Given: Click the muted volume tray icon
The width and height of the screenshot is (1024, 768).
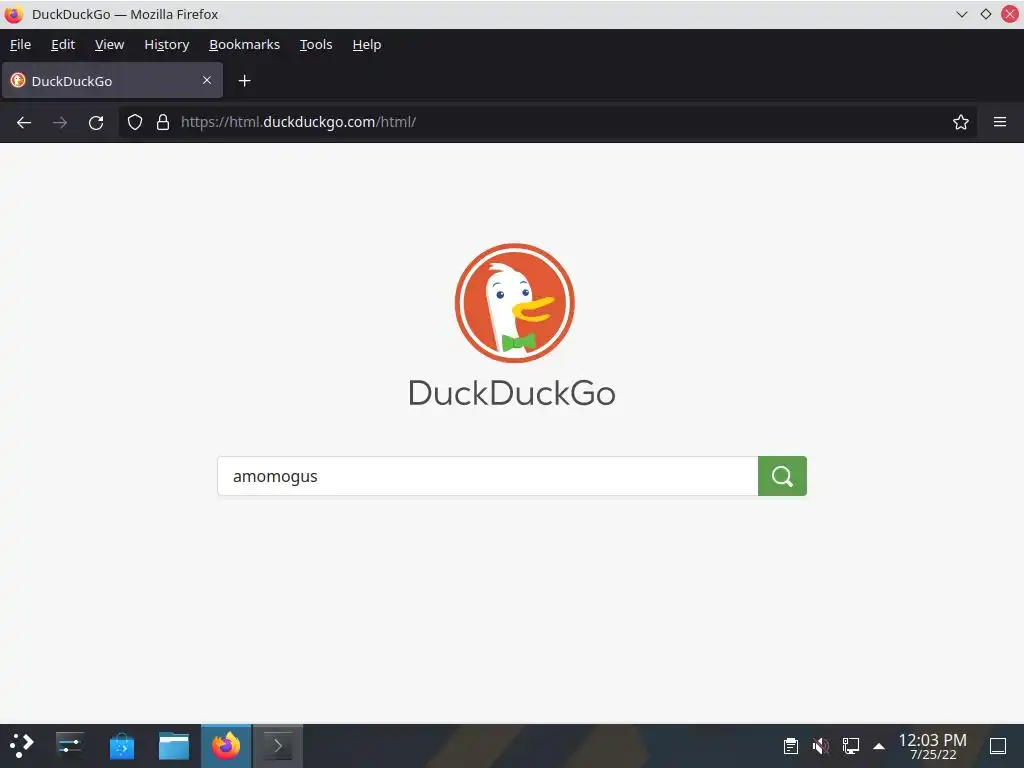Looking at the screenshot, I should point(821,746).
